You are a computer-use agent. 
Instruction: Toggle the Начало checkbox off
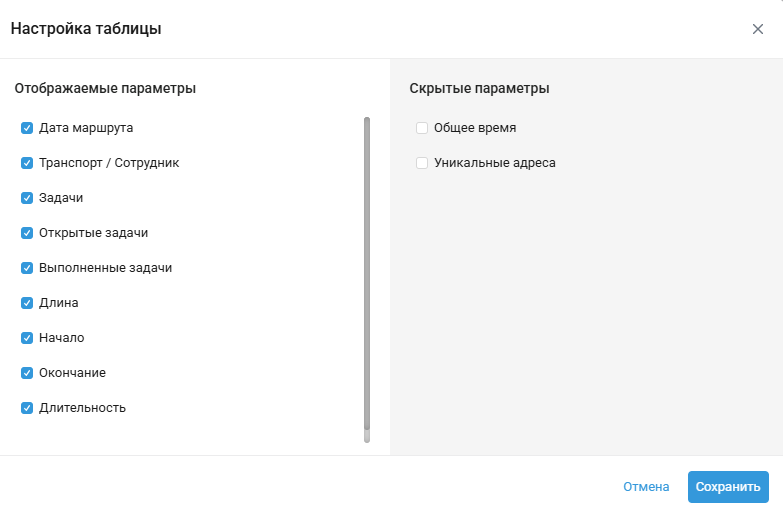pyautogui.click(x=27, y=338)
